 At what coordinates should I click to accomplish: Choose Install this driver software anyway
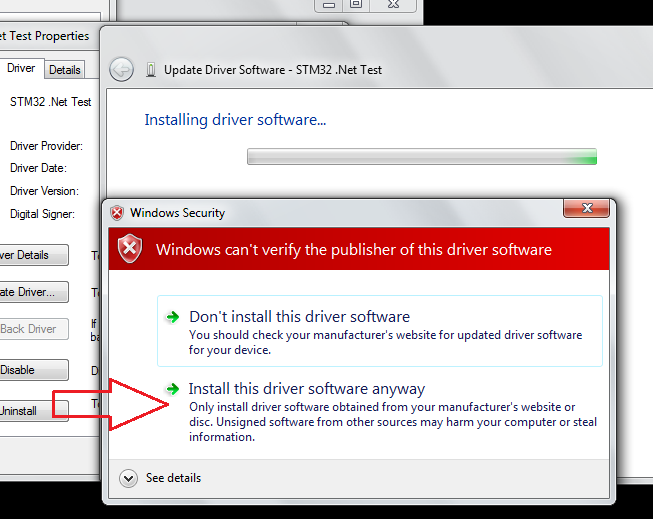(380, 412)
